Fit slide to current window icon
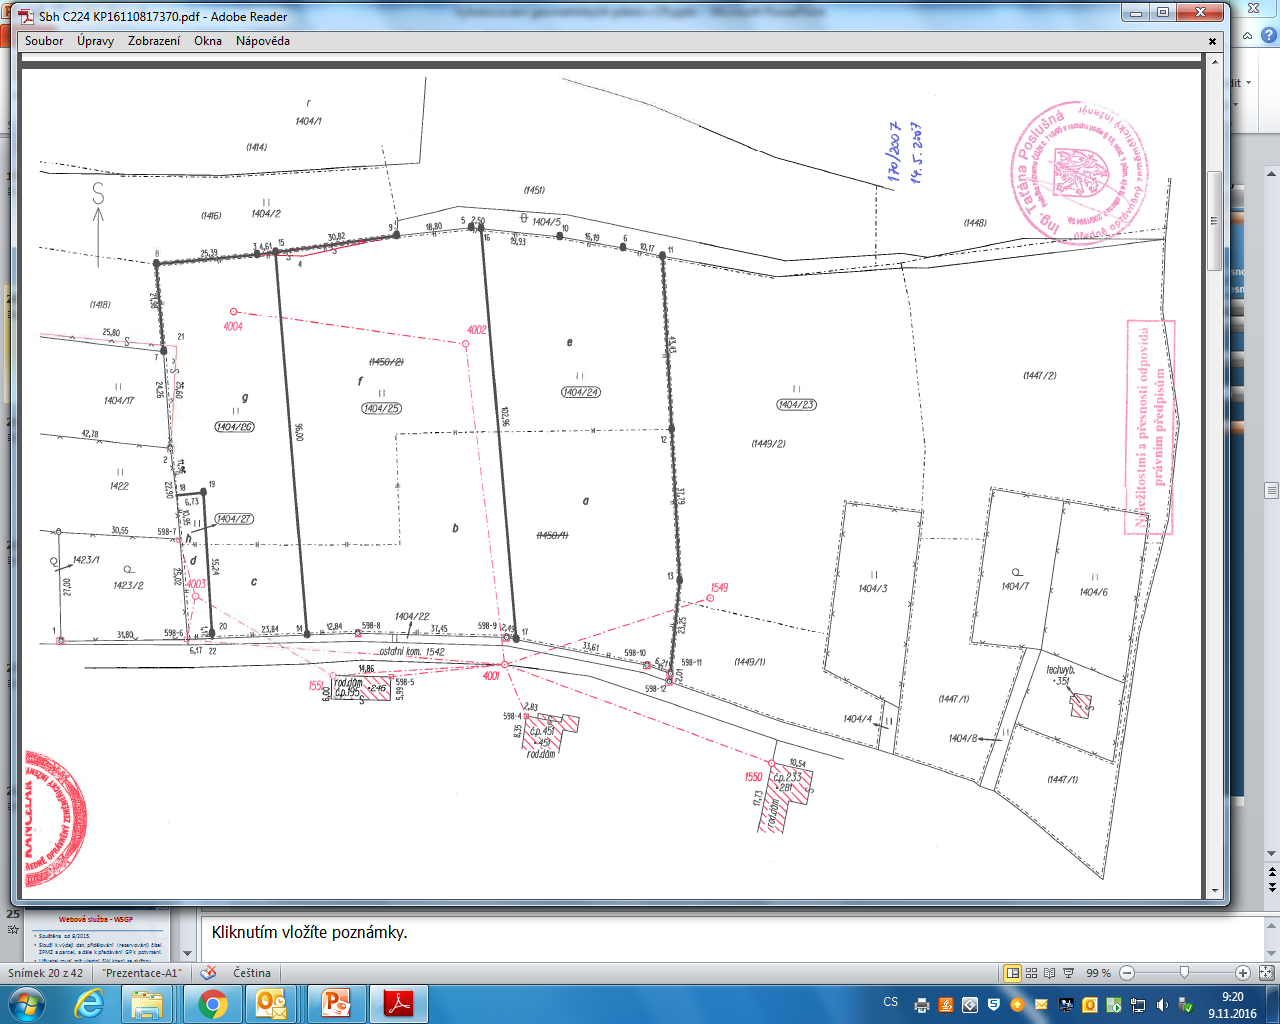The height and width of the screenshot is (1024, 1280). 1267,973
